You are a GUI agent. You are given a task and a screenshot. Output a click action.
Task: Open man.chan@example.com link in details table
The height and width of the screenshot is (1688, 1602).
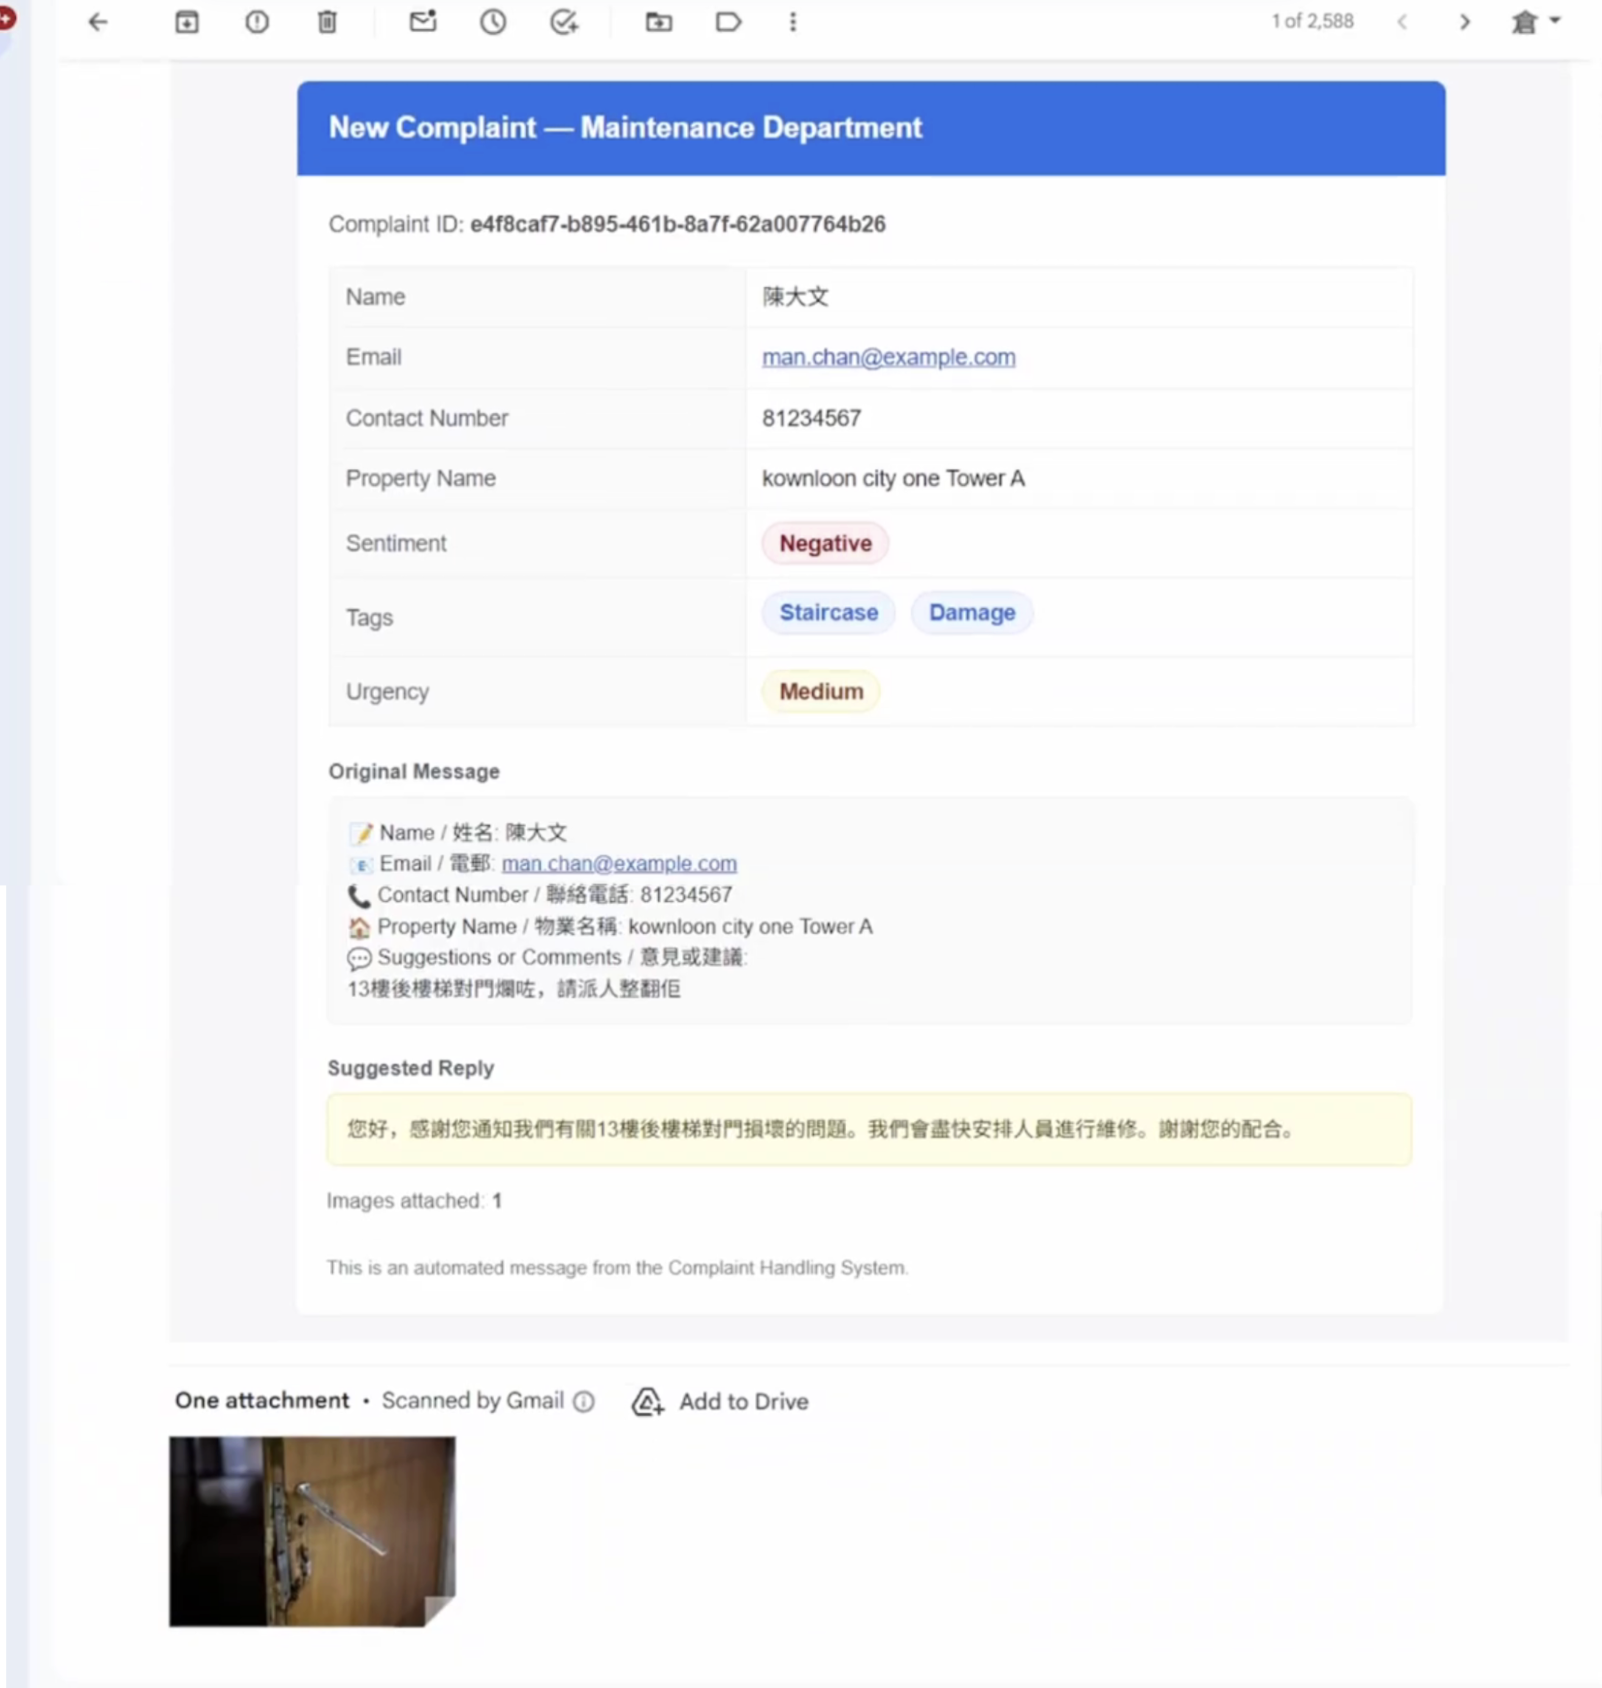(888, 357)
